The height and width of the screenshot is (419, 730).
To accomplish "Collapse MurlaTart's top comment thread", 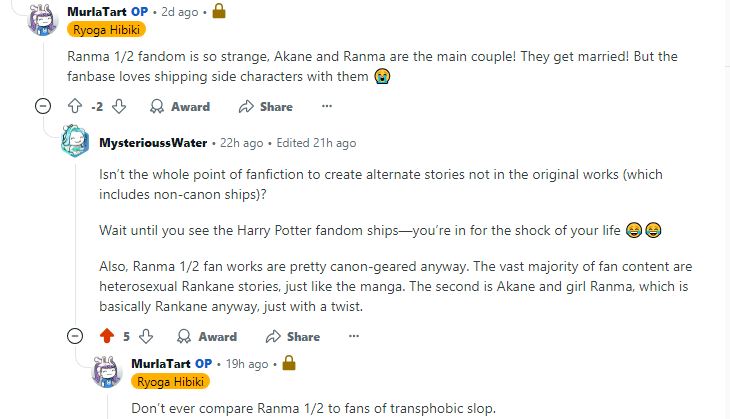I will (x=42, y=106).
